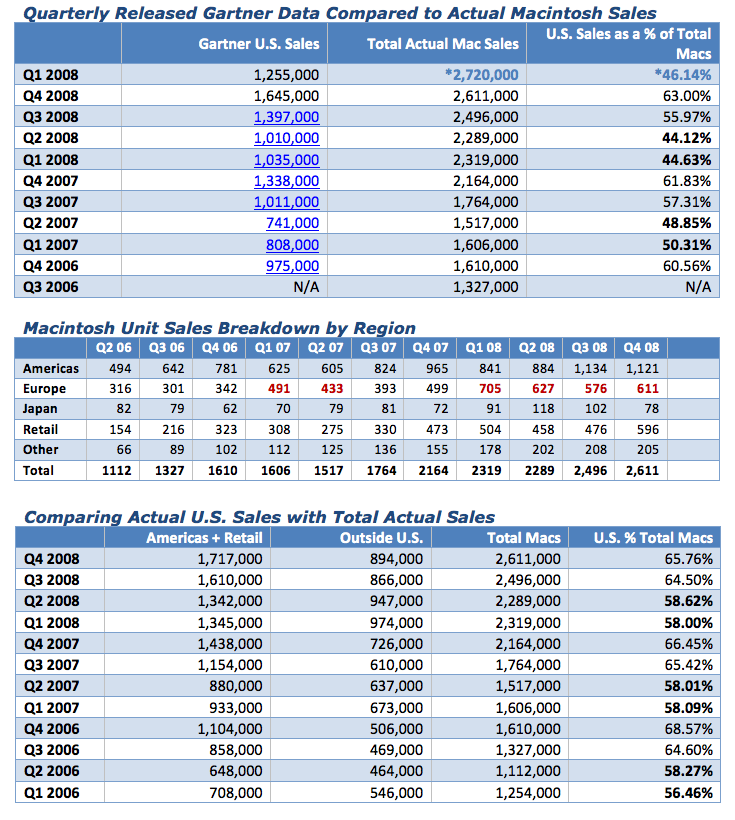Open the 1,338,000 link in Q4 2007 row
The image size is (735, 820).
pyautogui.click(x=286, y=181)
